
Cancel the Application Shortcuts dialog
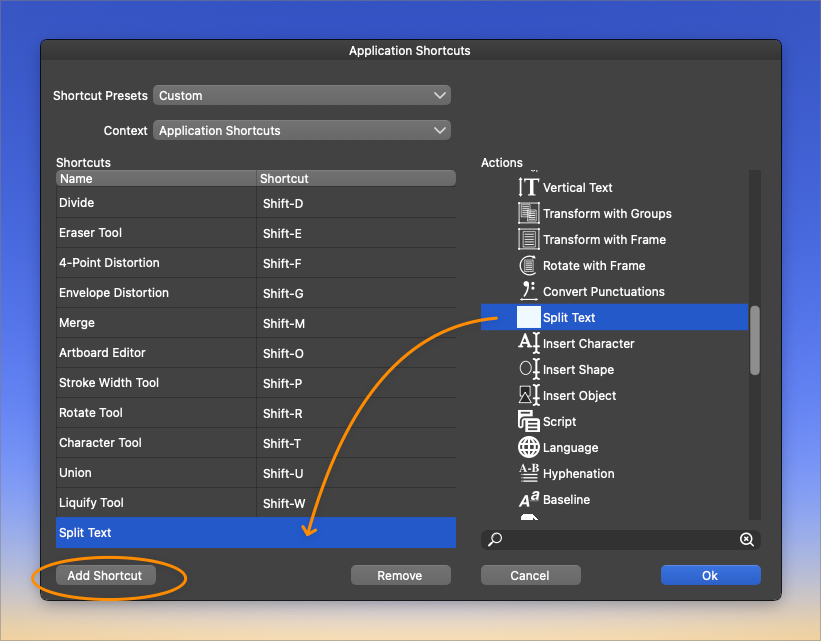point(530,575)
